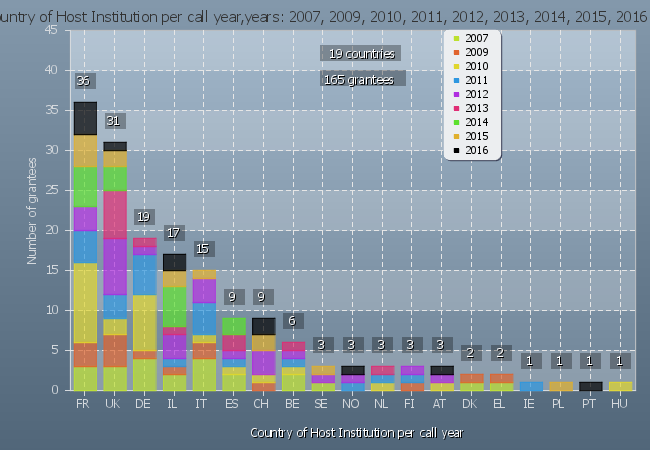Click the '165 grantees' annotation box

pyautogui.click(x=362, y=79)
